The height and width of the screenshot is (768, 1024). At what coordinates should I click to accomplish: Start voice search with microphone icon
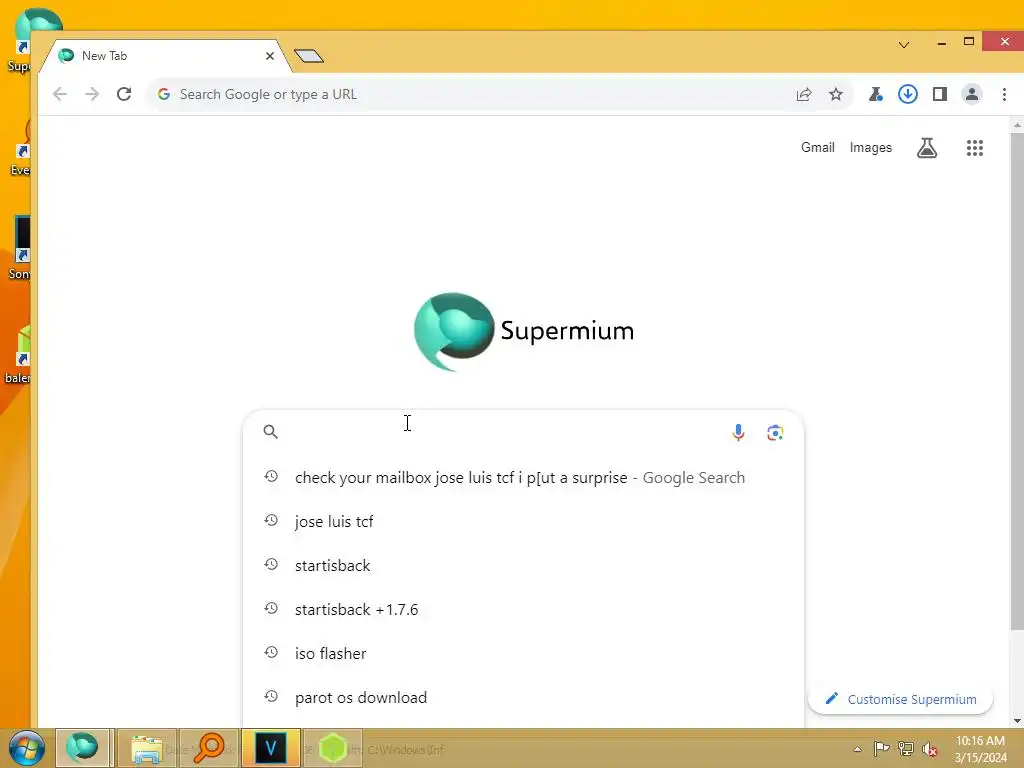tap(738, 432)
